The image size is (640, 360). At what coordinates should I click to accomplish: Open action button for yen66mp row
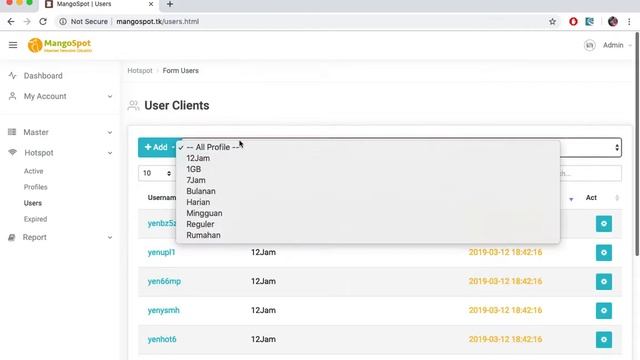(x=604, y=282)
